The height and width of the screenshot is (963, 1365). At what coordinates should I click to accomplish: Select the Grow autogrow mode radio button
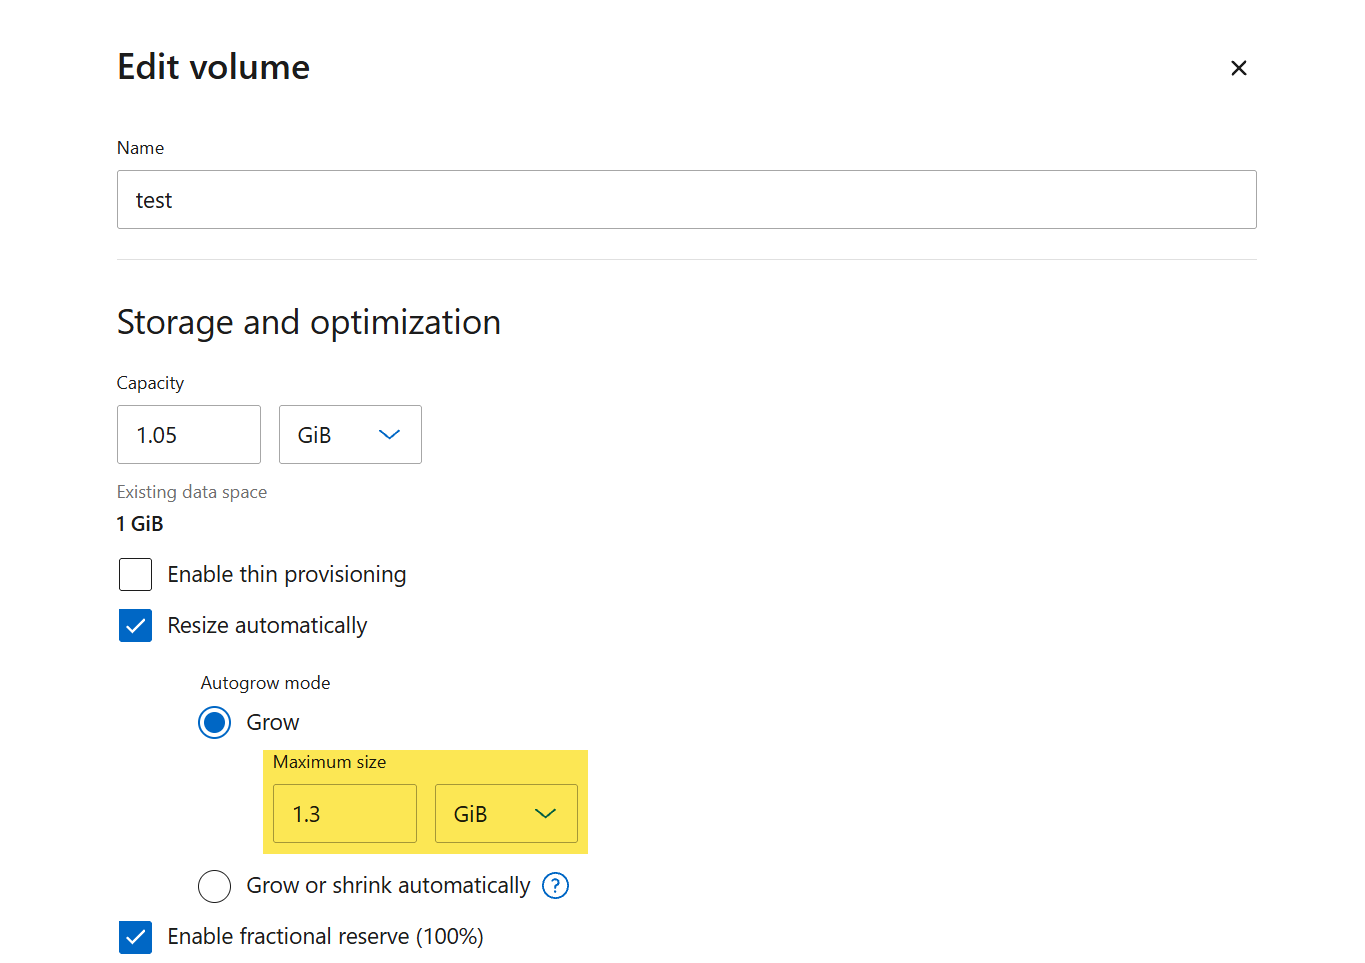[214, 722]
